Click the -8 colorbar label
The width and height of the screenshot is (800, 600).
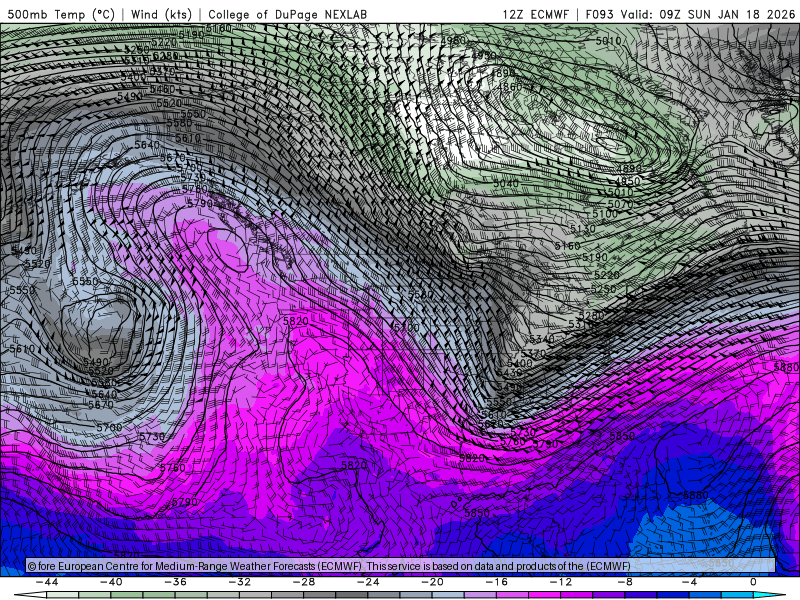click(x=625, y=582)
